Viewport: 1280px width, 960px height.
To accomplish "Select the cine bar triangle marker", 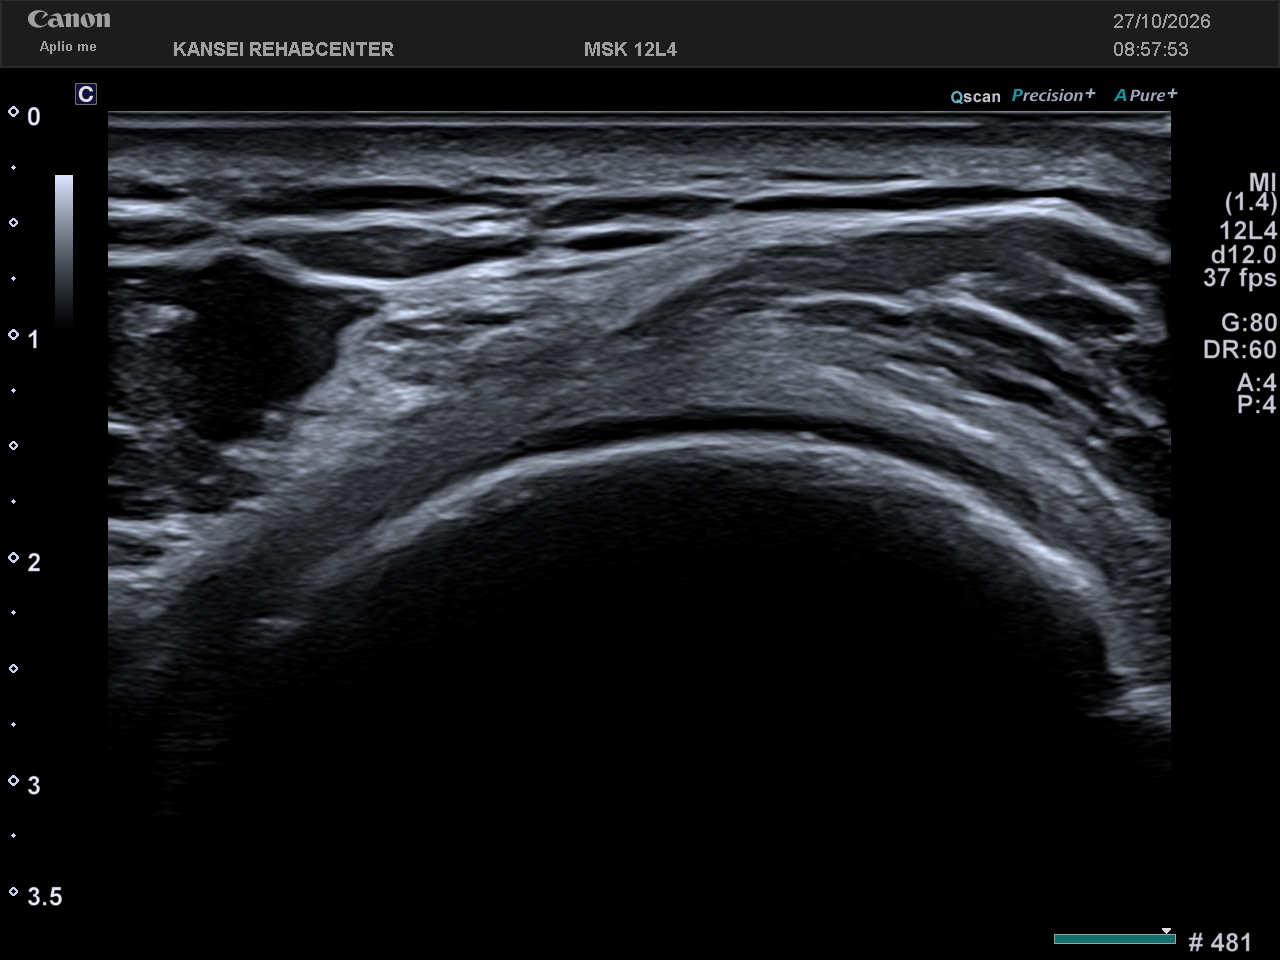I will tap(1166, 931).
